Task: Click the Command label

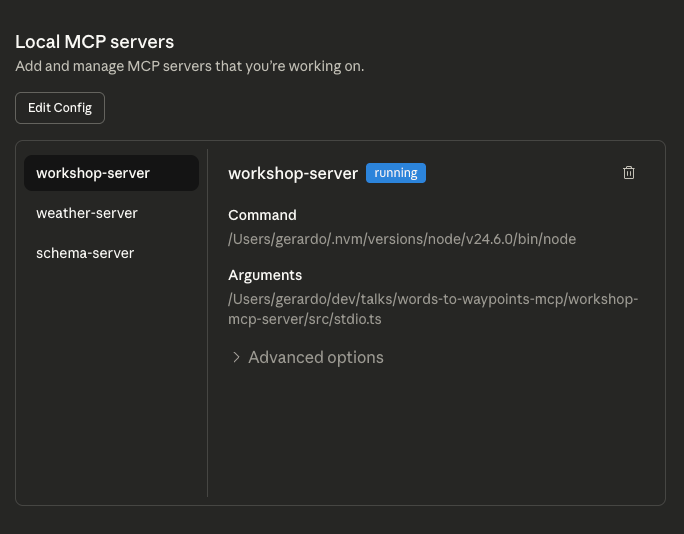Action: pyautogui.click(x=262, y=215)
